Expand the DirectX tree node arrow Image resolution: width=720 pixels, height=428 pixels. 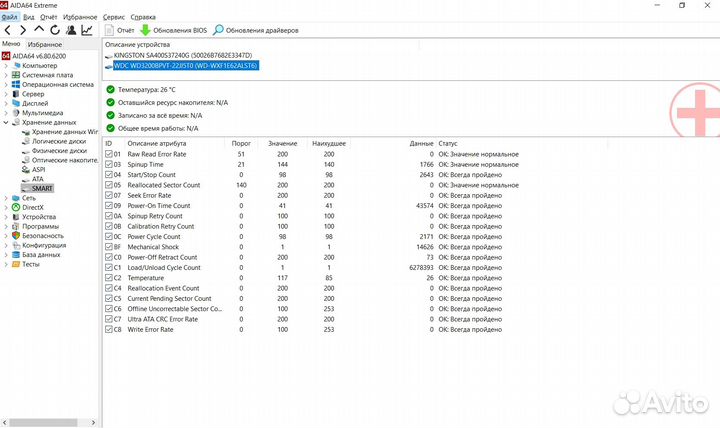pyautogui.click(x=6, y=208)
